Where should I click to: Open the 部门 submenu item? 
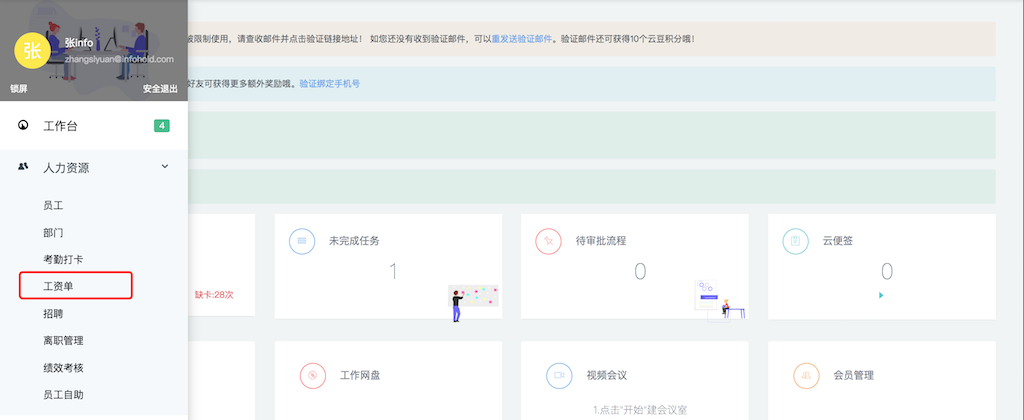click(x=53, y=233)
